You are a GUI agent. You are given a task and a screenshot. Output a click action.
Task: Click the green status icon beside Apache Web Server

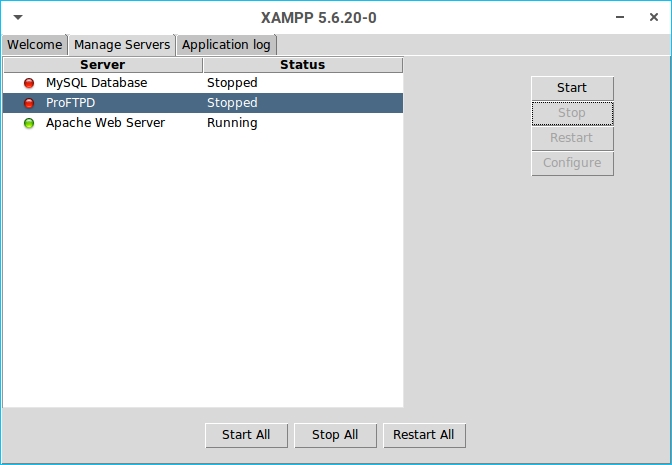point(29,123)
